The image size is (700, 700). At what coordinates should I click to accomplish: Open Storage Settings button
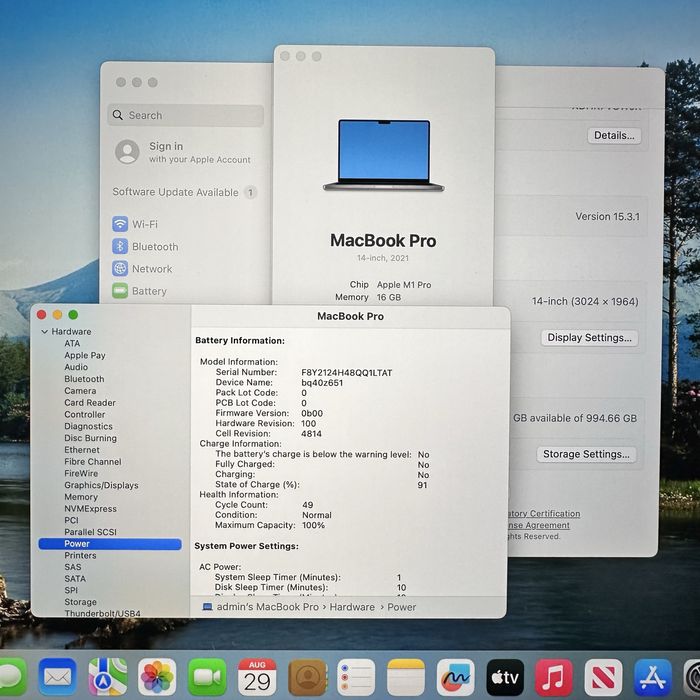(x=586, y=454)
